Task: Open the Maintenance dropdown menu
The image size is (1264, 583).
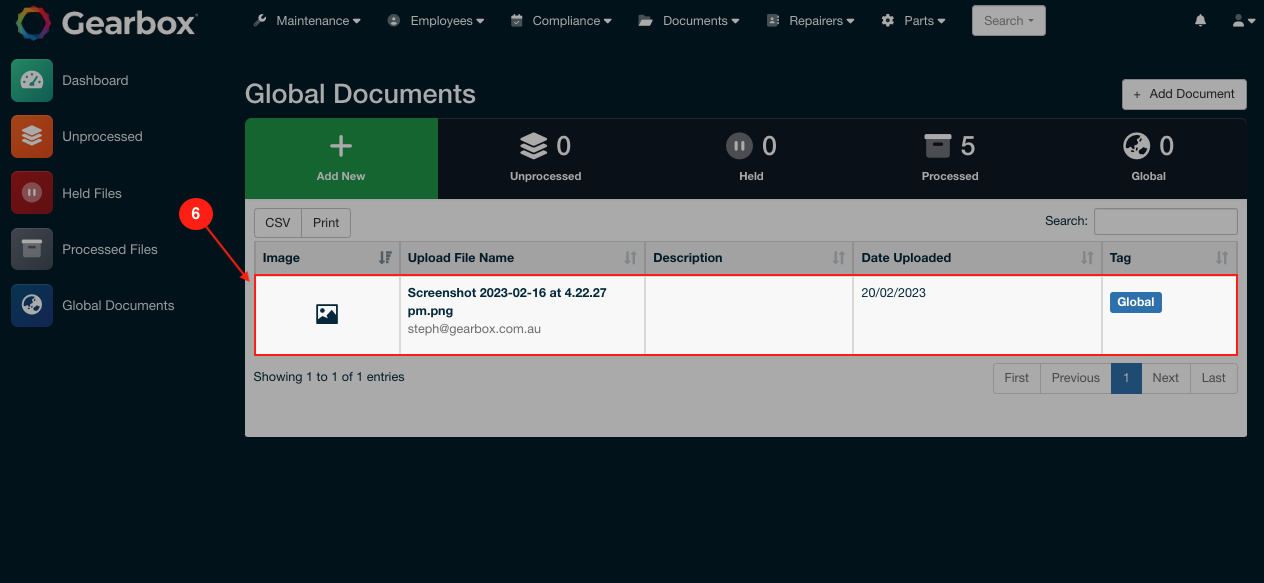Action: (x=306, y=20)
